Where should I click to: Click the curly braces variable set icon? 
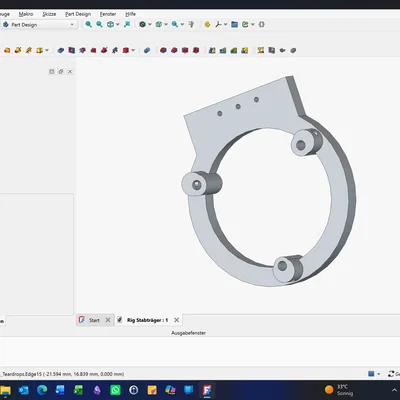(262, 24)
